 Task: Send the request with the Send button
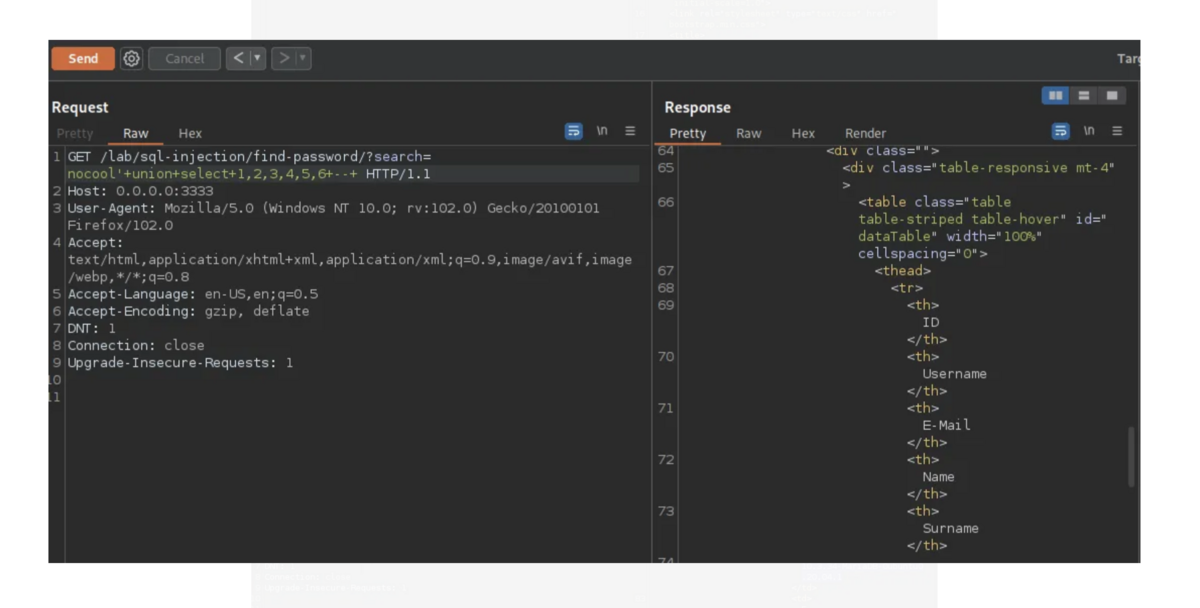click(x=83, y=59)
